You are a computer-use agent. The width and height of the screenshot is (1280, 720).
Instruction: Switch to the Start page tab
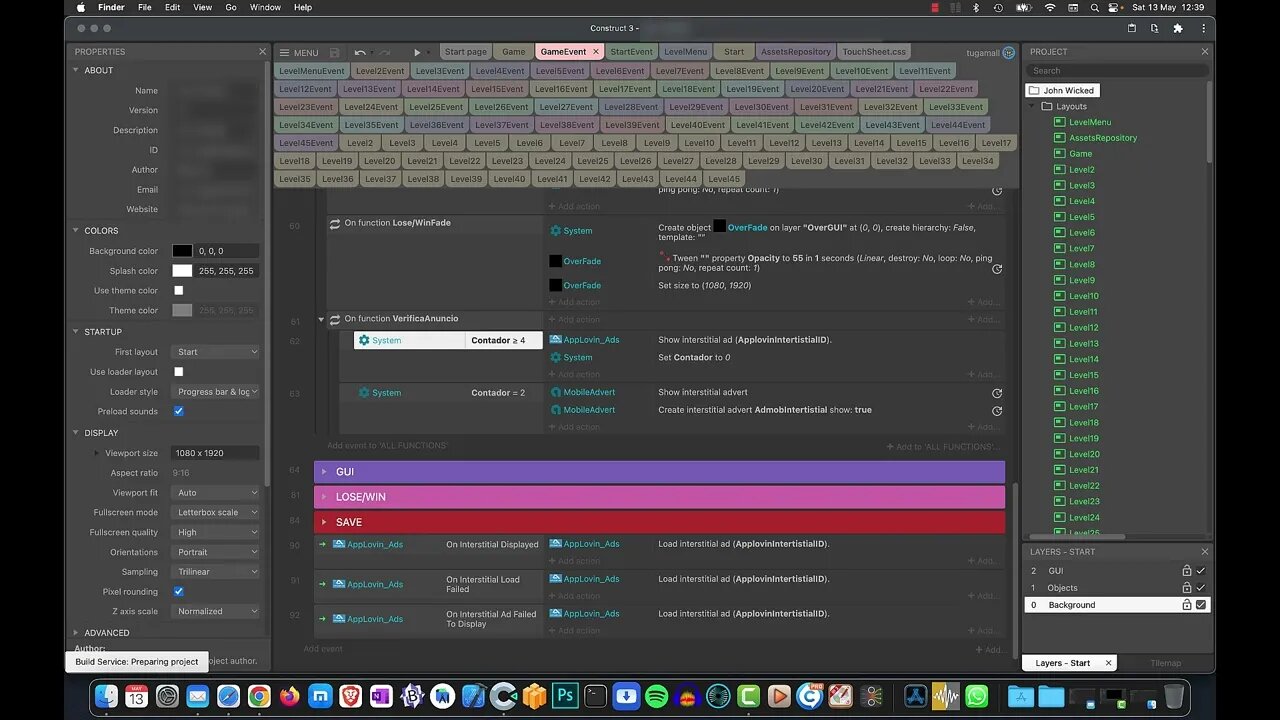pos(465,52)
